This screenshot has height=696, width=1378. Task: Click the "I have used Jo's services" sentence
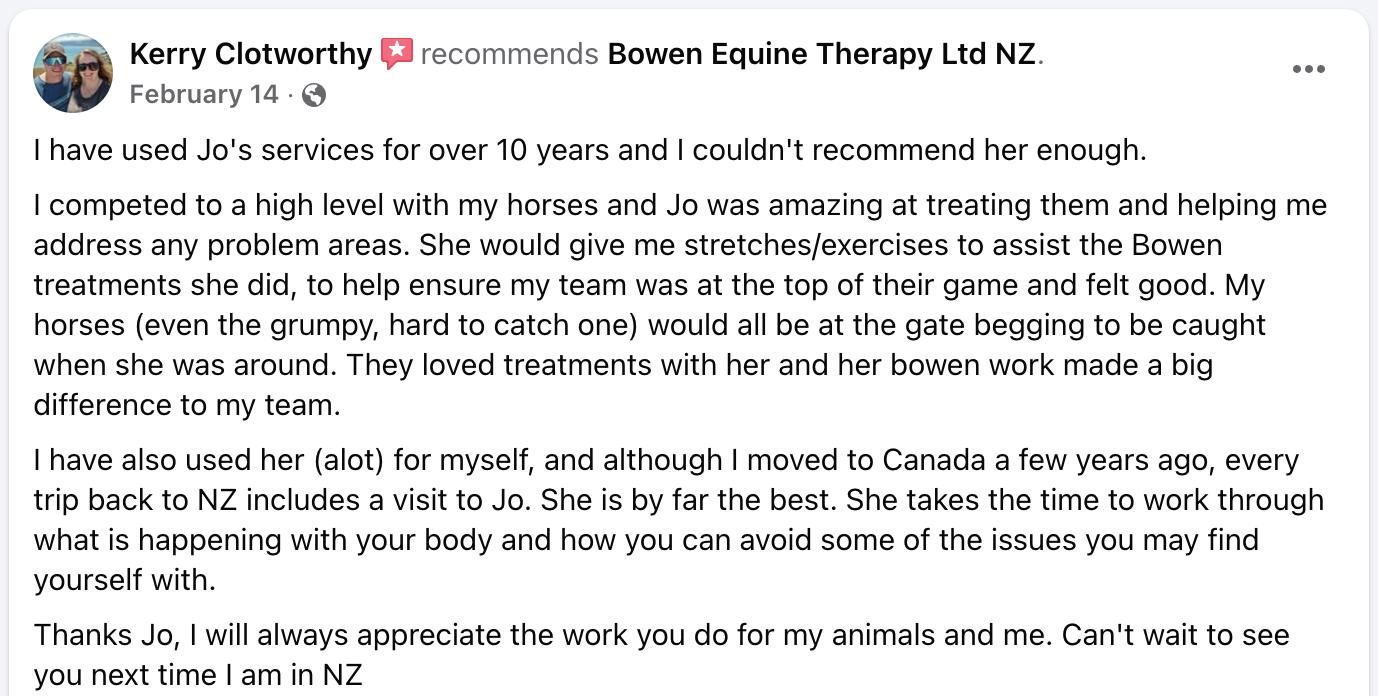point(589,150)
